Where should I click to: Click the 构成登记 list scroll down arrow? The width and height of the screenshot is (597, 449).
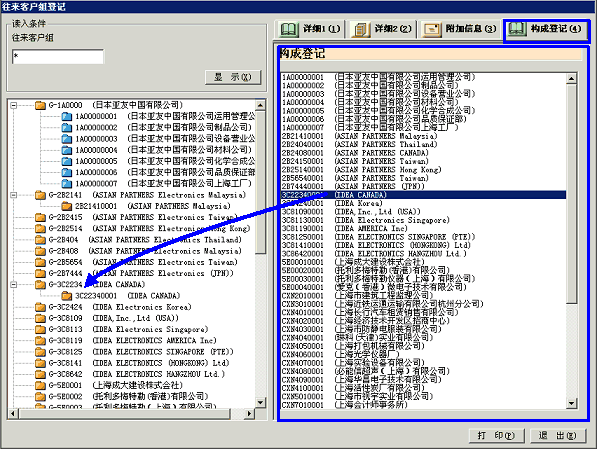(571, 403)
